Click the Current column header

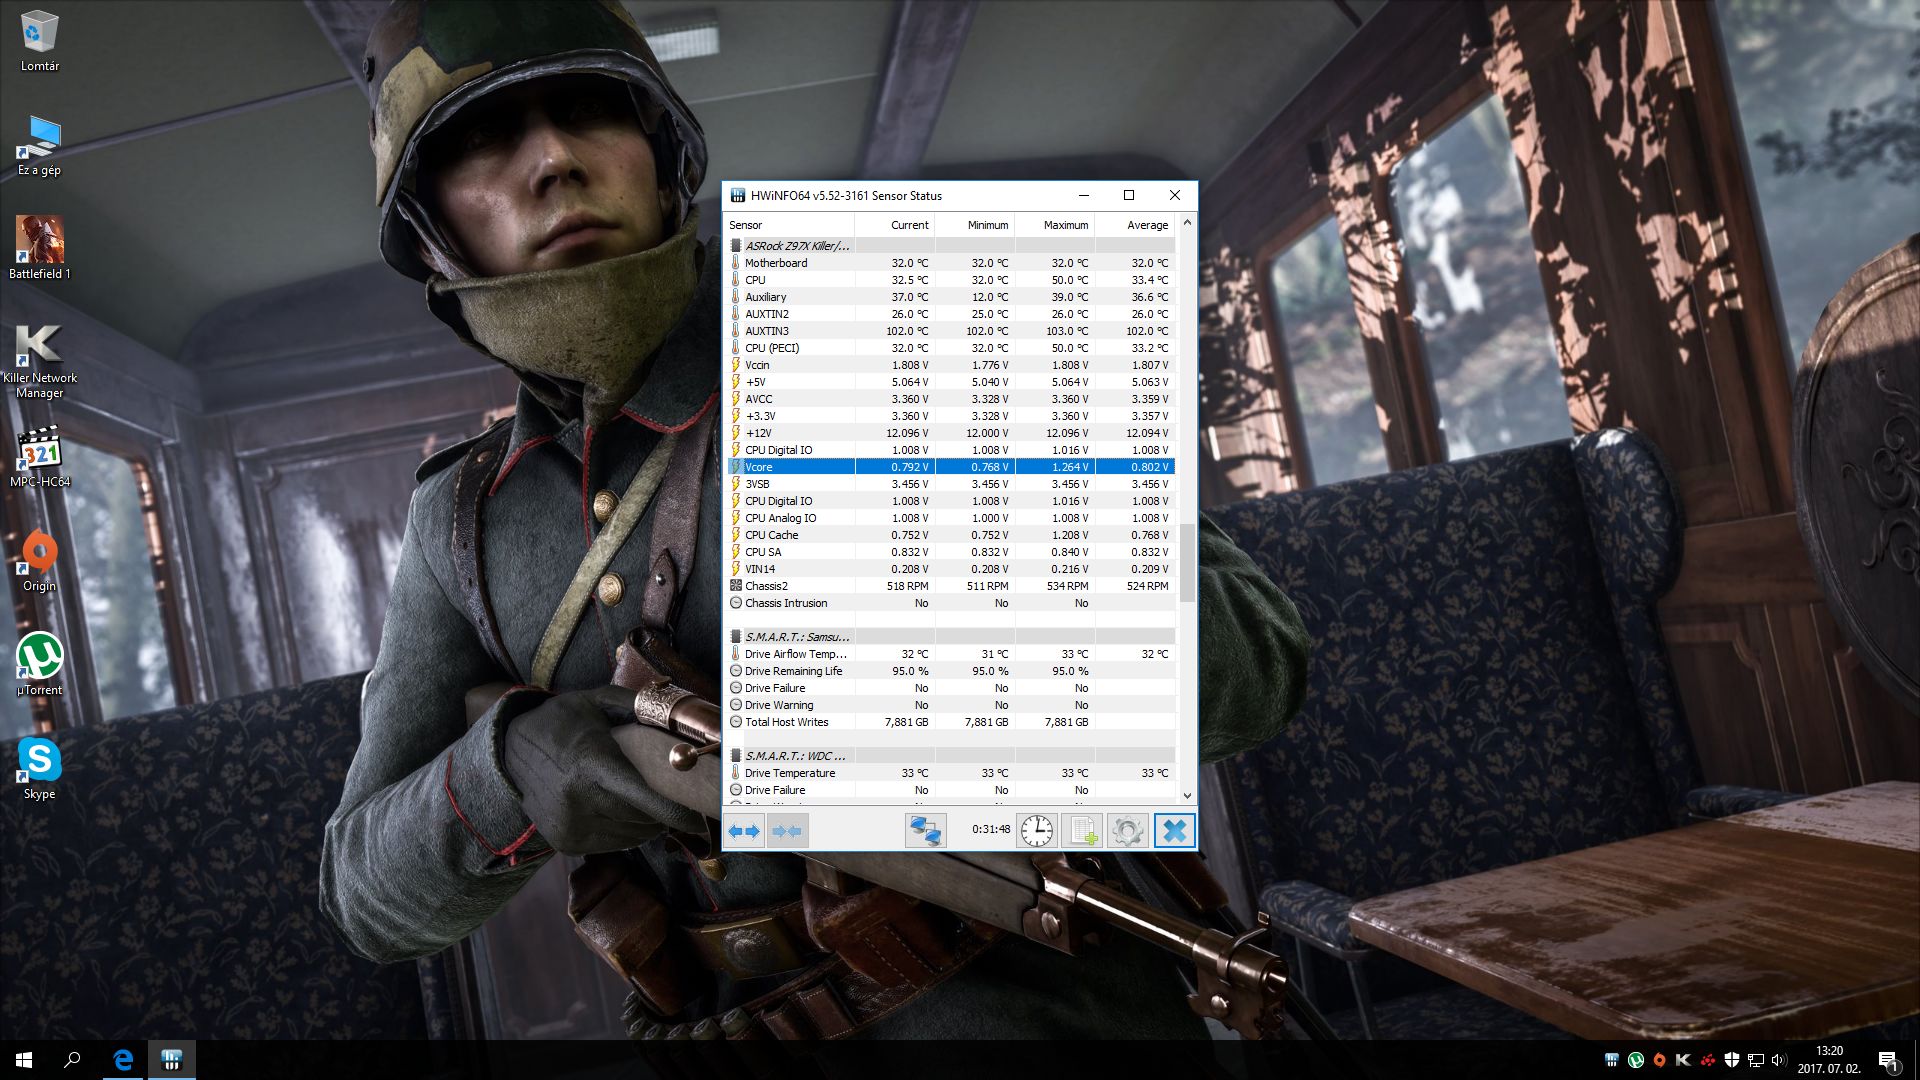point(895,225)
